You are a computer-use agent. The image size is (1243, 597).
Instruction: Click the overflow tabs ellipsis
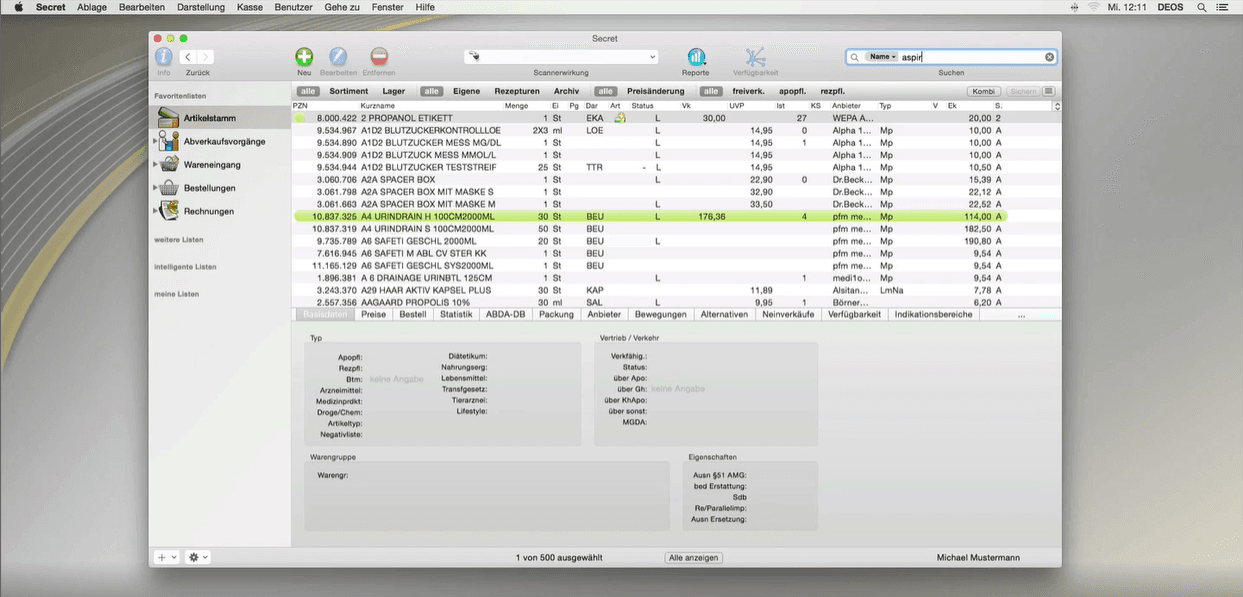pyautogui.click(x=1021, y=315)
